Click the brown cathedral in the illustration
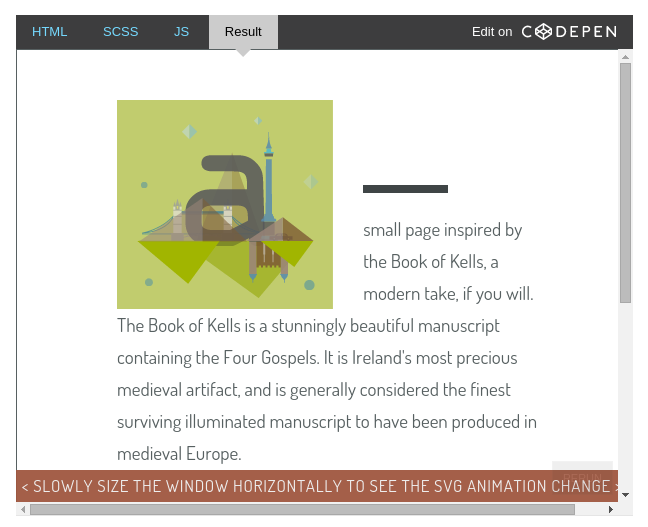Screen dimensions: 648x527 click(x=270, y=260)
